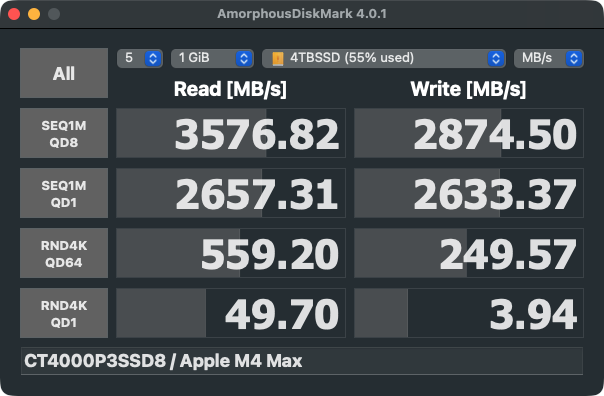Image resolution: width=604 pixels, height=396 pixels.
Task: Click the blue arrows on the 1 GiB selector
Action: click(244, 59)
